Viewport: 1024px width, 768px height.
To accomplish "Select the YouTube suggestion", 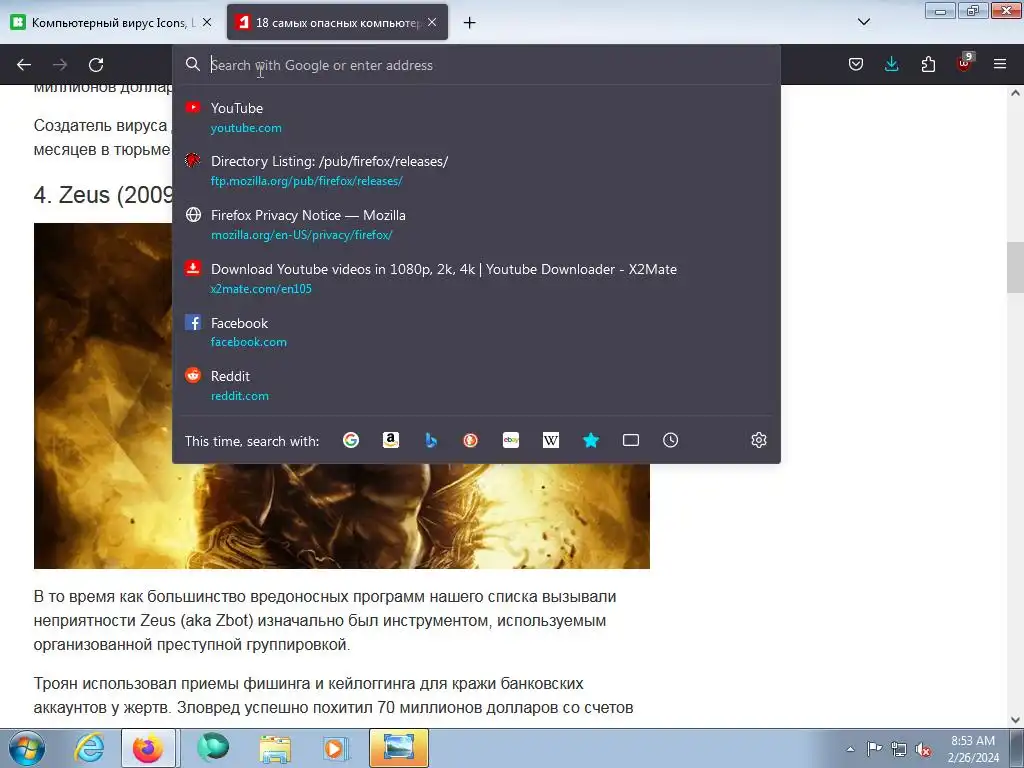I will point(477,118).
